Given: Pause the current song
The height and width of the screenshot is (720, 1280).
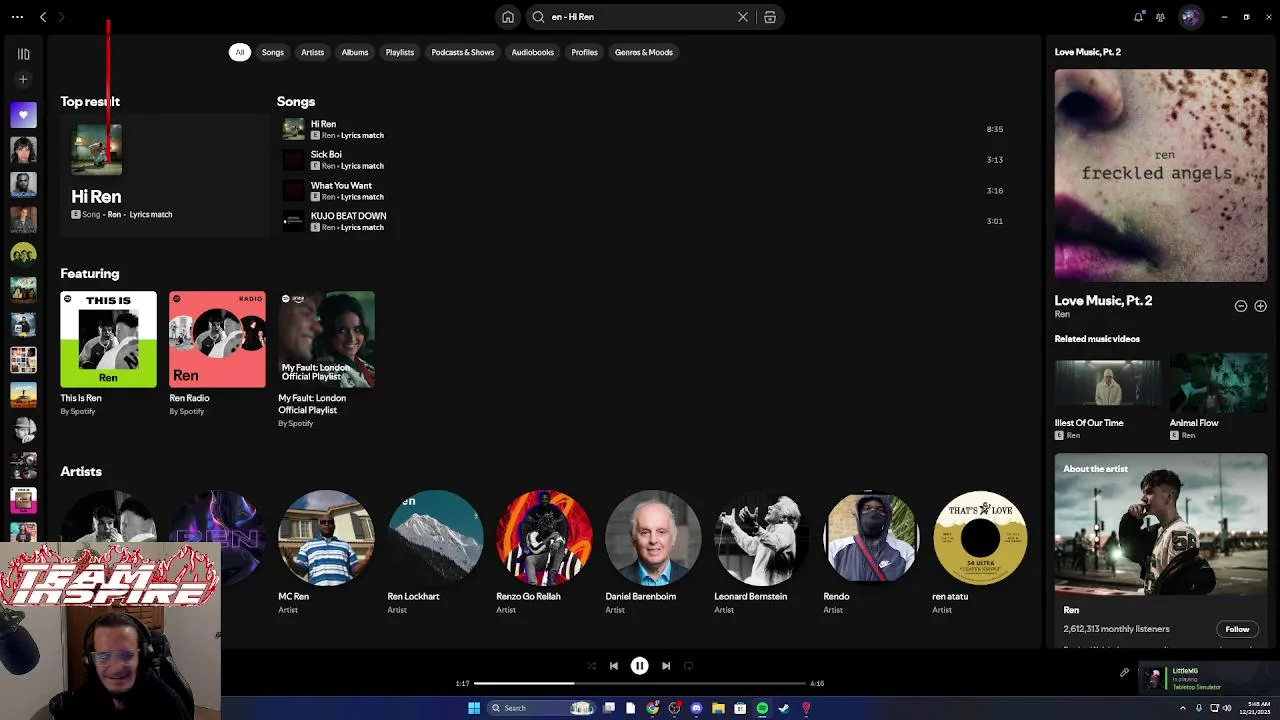Looking at the screenshot, I should tap(640, 666).
